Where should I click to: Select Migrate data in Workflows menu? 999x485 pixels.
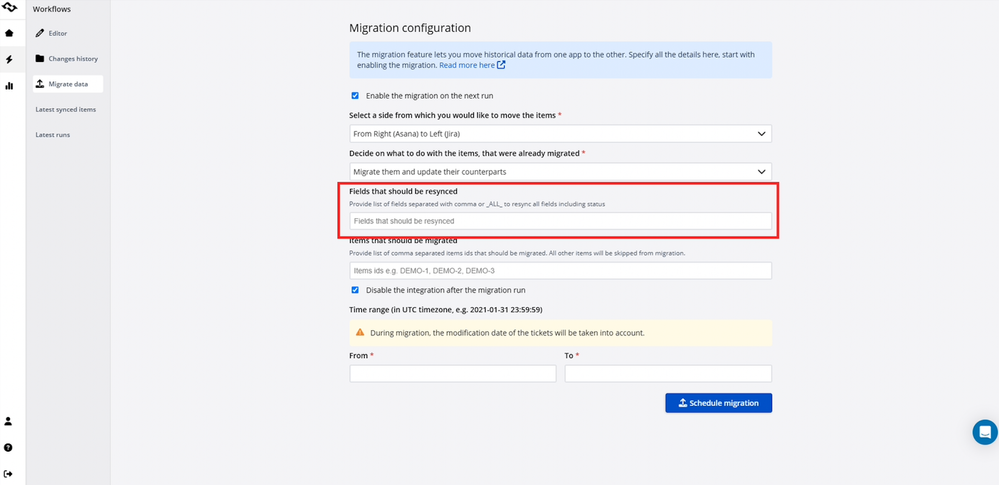point(68,84)
